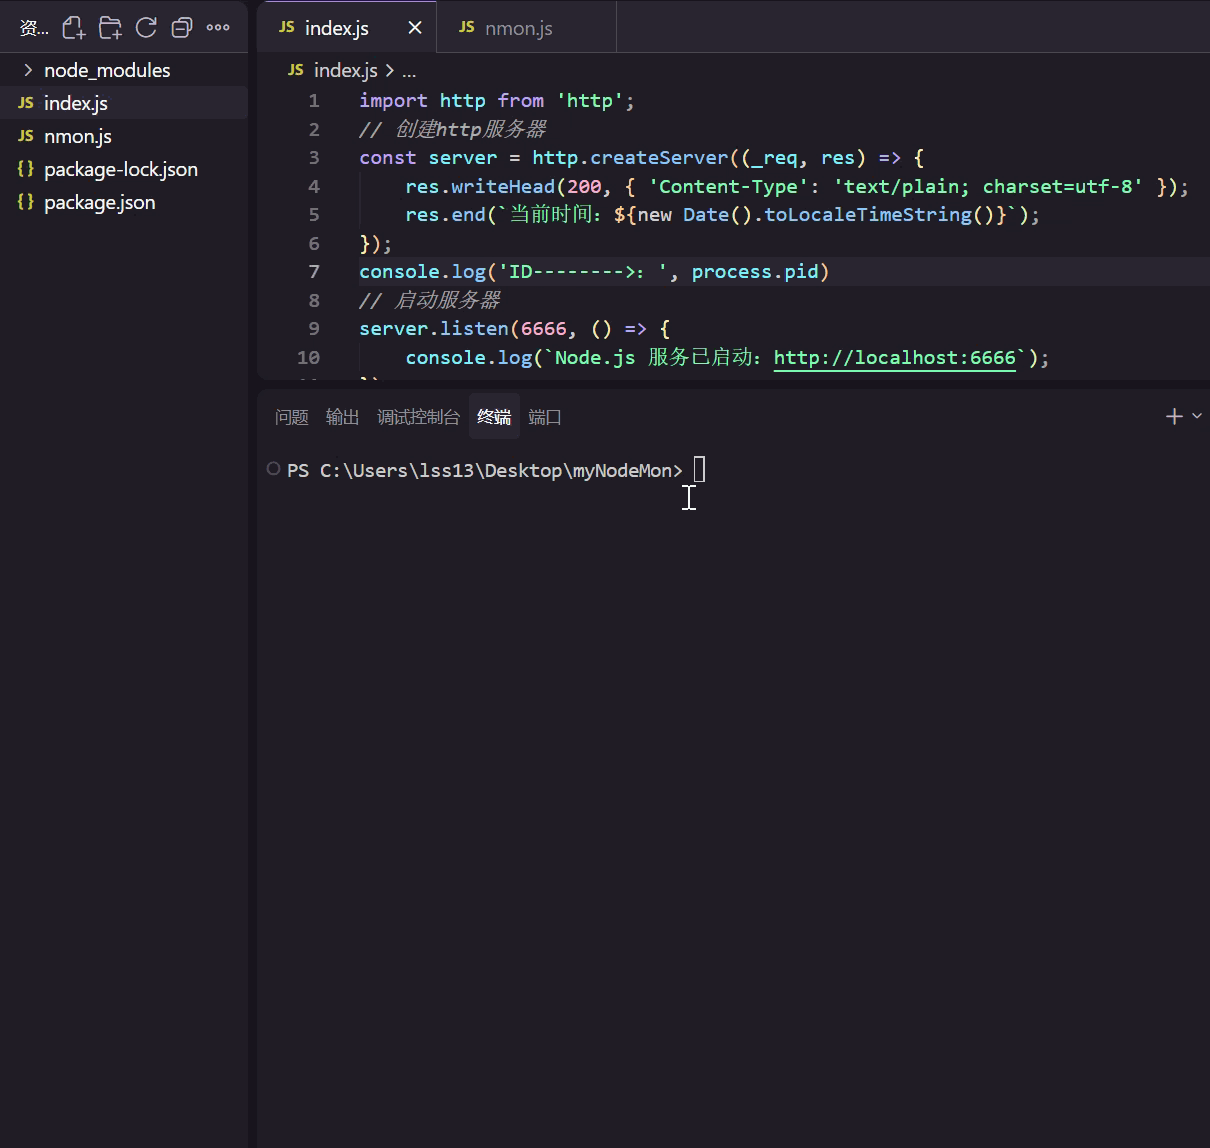This screenshot has width=1210, height=1148.
Task: Open the explorer more actions ellipsis
Action: pyautogui.click(x=218, y=28)
